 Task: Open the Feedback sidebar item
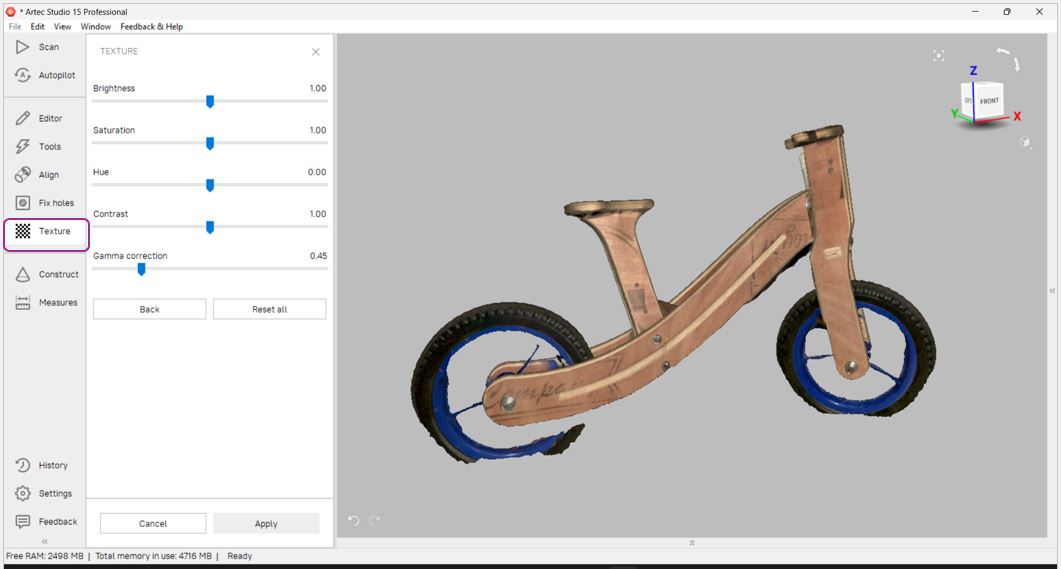click(x=46, y=522)
